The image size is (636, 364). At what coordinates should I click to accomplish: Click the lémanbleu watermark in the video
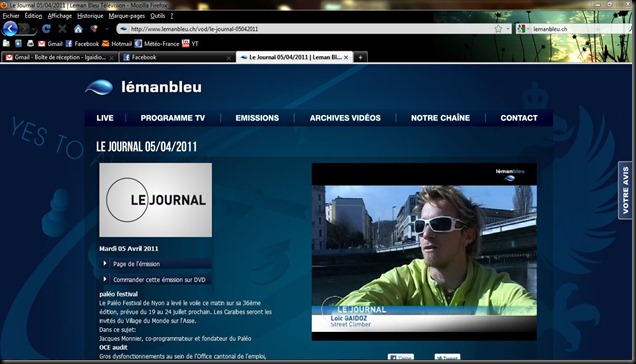pos(510,174)
